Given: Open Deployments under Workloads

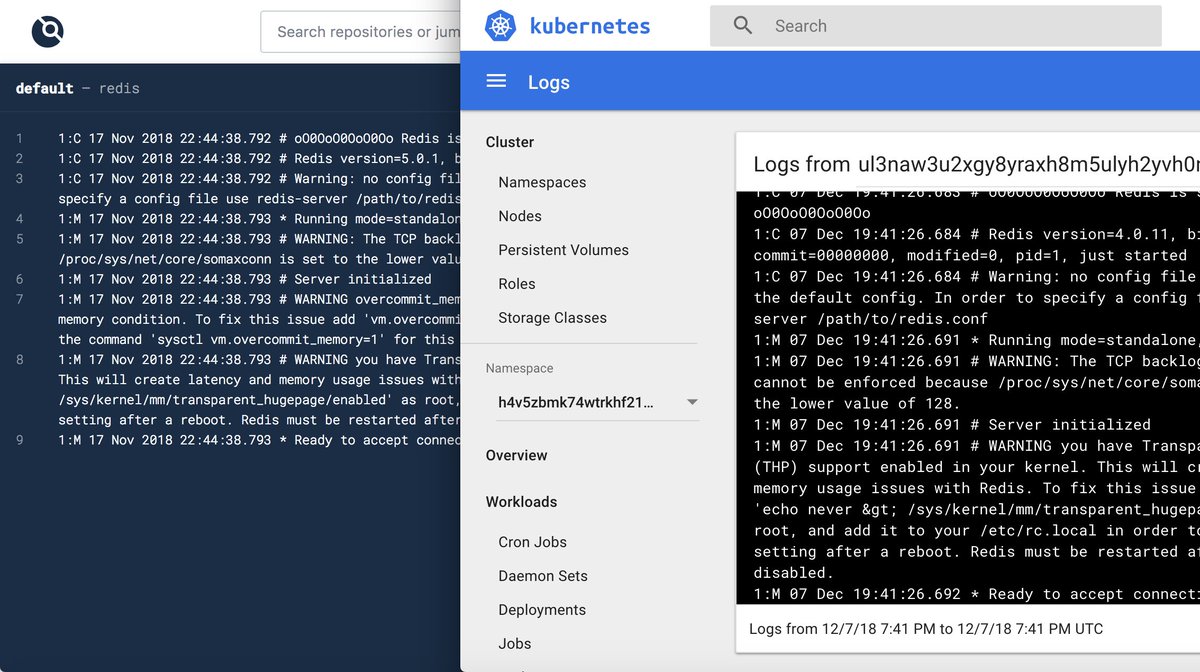Looking at the screenshot, I should (541, 609).
